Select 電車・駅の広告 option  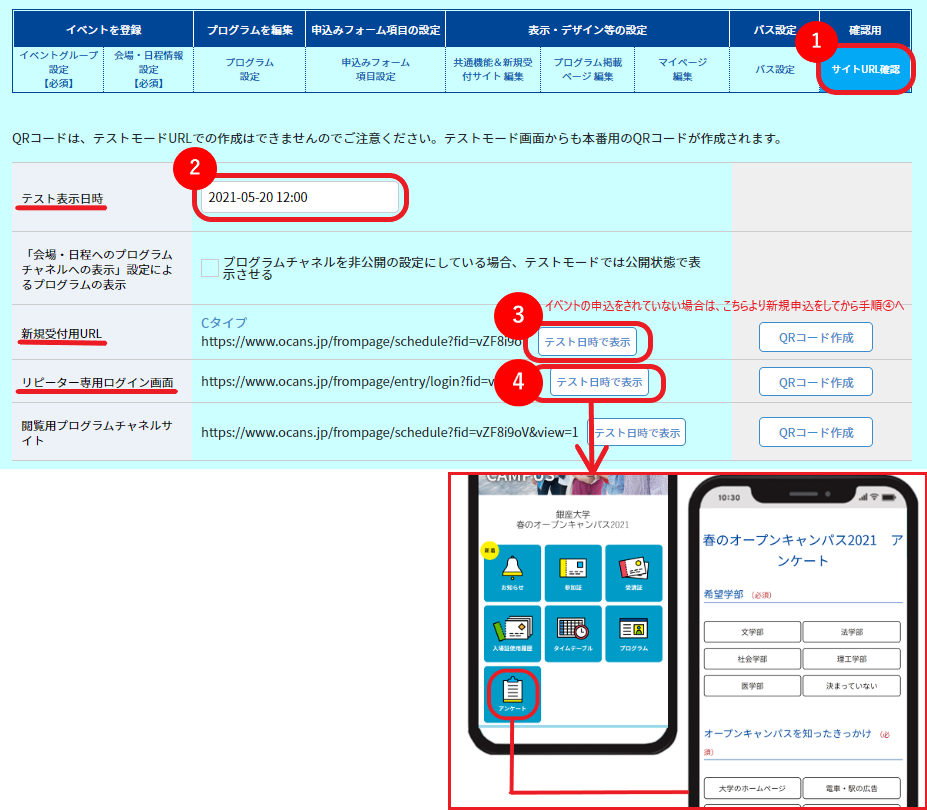tap(851, 788)
